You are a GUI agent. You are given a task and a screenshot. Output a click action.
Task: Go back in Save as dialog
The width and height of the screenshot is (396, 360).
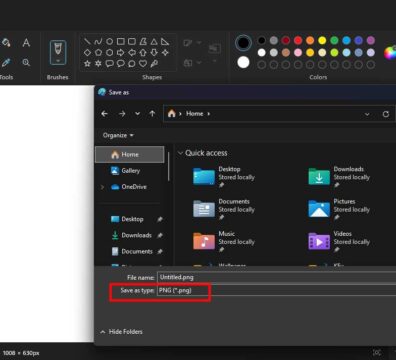[x=105, y=114]
